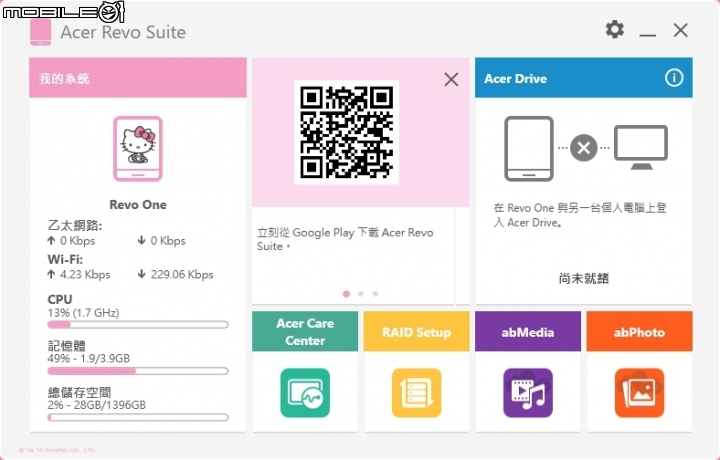Click the 49% - 1.9/3.9GB memory value
The width and height of the screenshot is (720, 460).
tap(89, 358)
